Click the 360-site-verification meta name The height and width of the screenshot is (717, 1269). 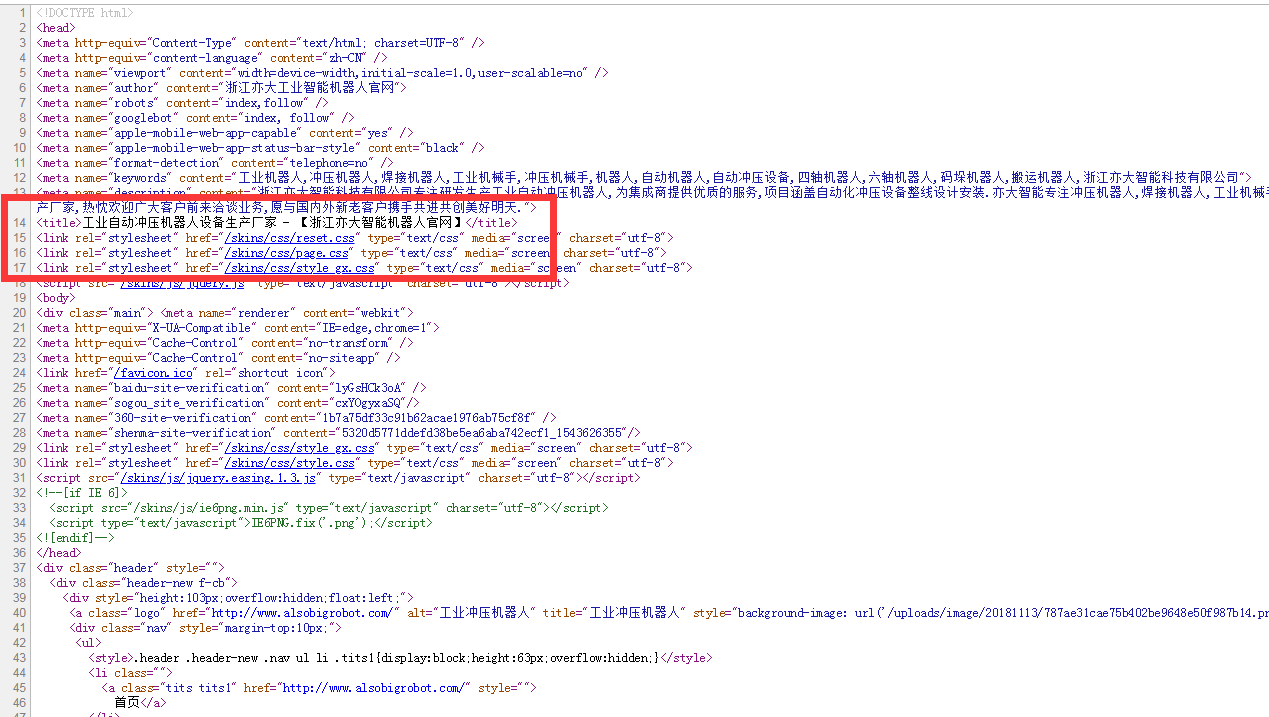[182, 418]
